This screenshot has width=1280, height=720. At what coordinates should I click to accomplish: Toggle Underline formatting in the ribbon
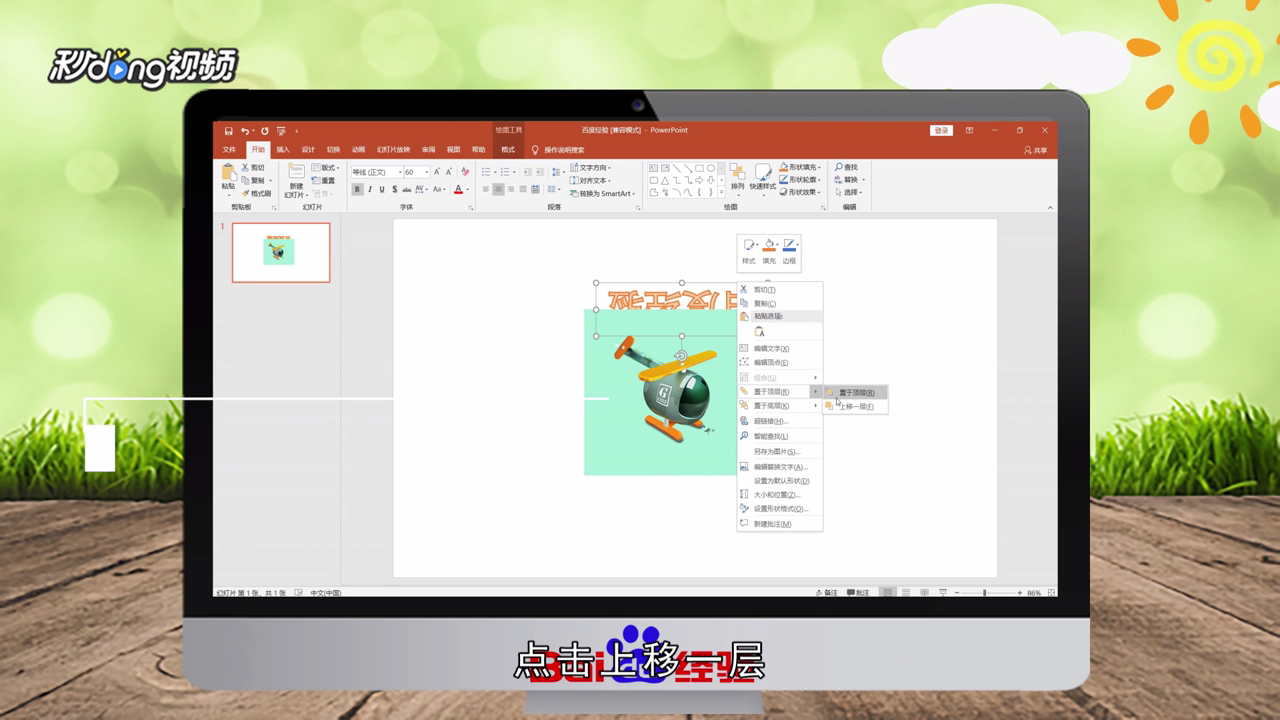(382, 189)
